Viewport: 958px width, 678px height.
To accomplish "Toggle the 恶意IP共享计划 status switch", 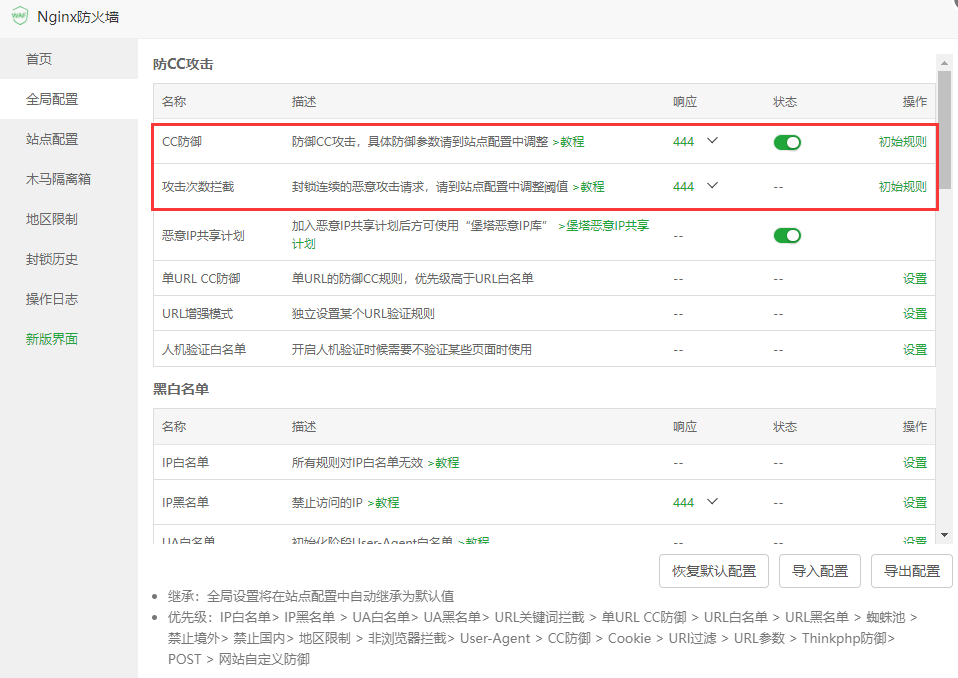I will 787,235.
